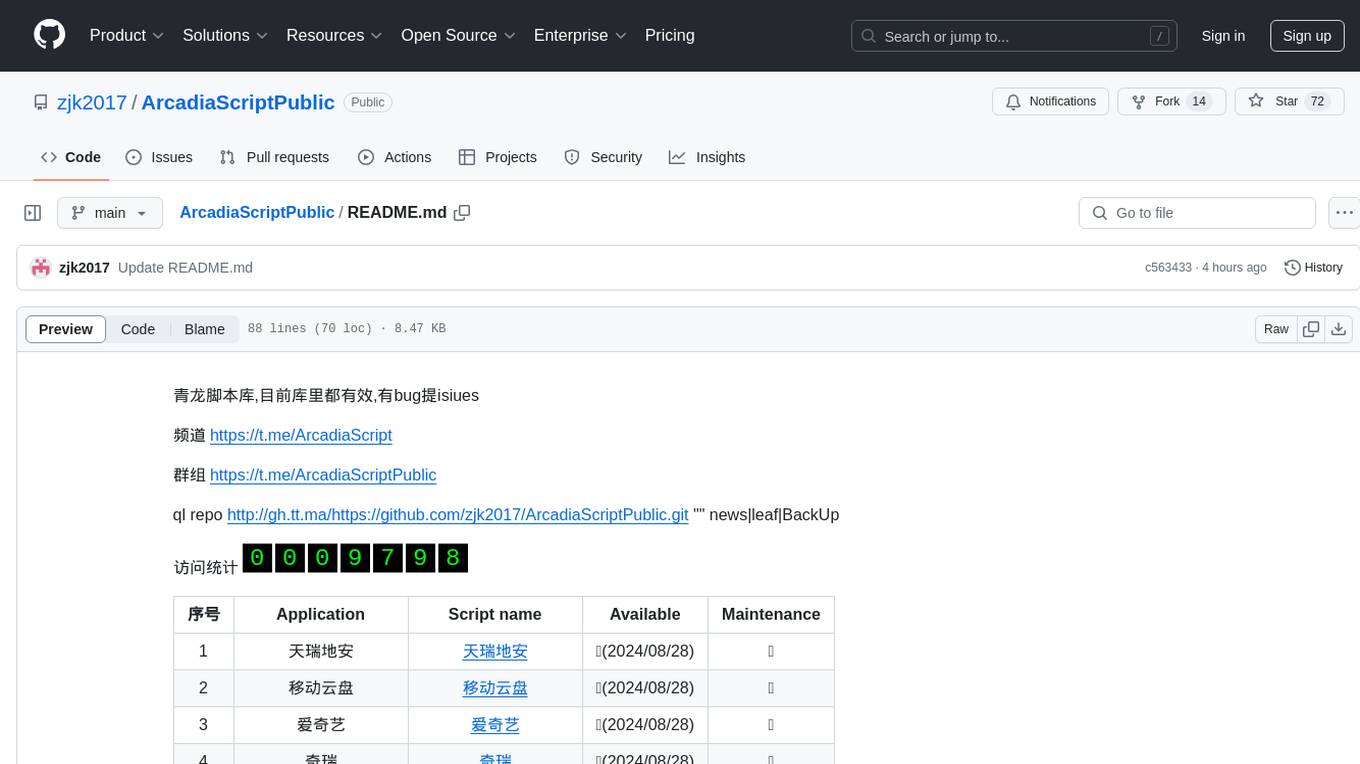Click the Sign in link
This screenshot has width=1360, height=764.
tap(1223, 36)
